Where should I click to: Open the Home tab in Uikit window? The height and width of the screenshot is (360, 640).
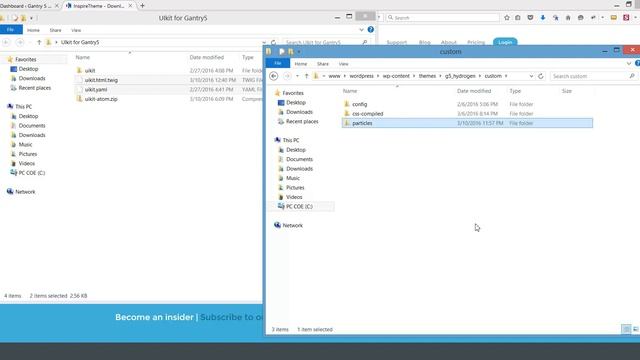pos(33,30)
